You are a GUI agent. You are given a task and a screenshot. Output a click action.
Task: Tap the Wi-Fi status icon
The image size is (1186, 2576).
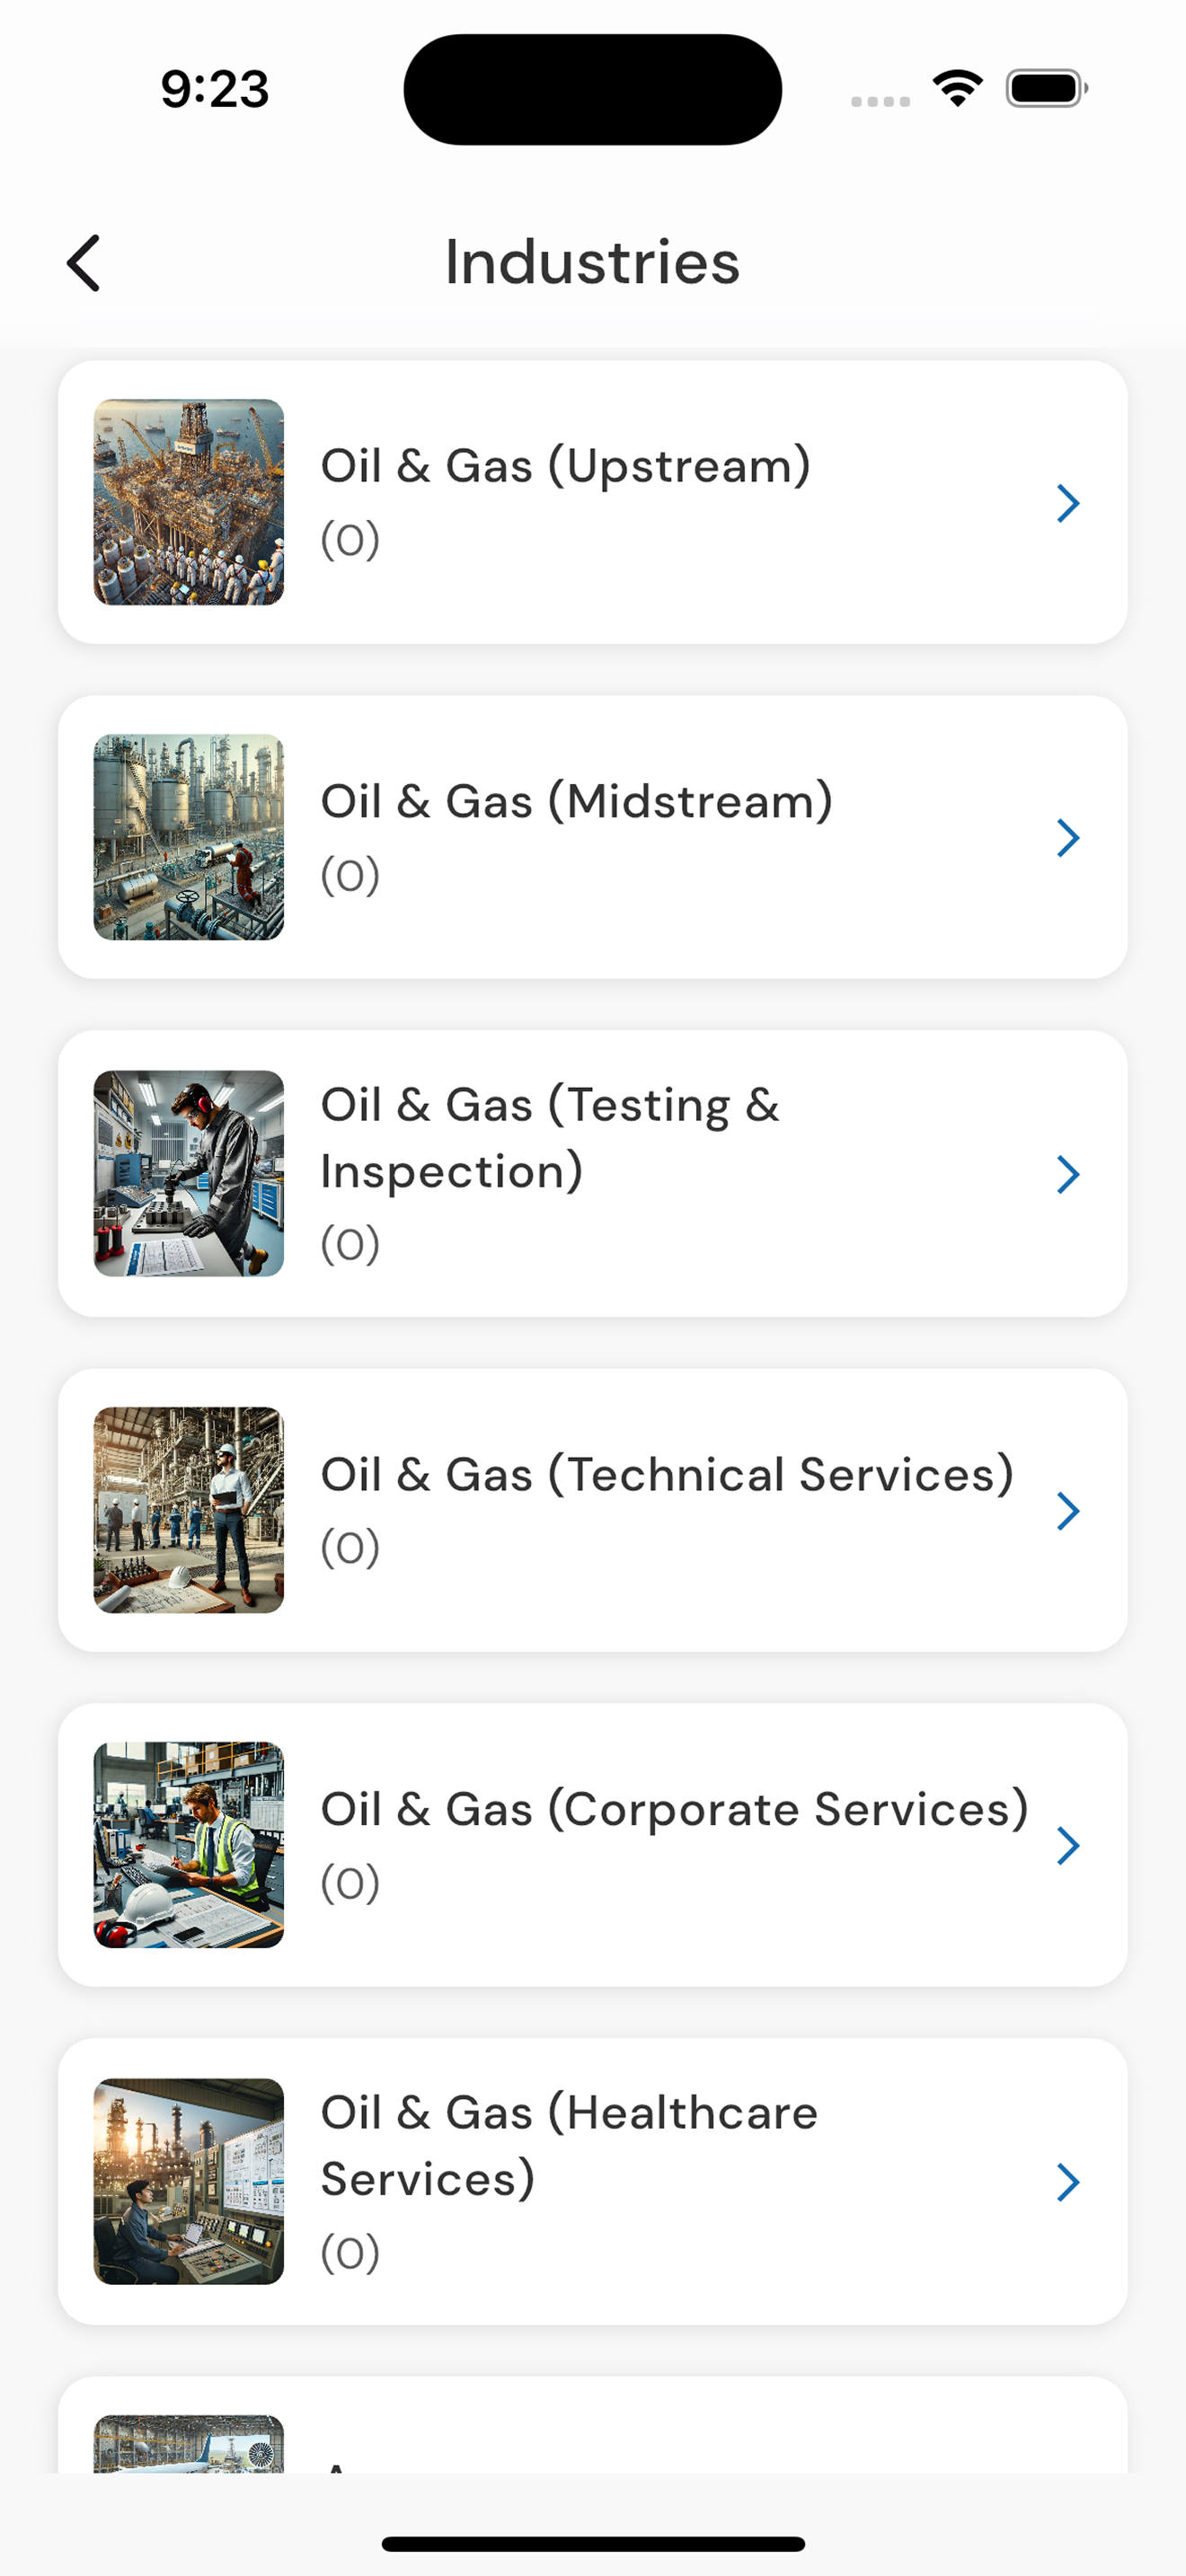[957, 88]
